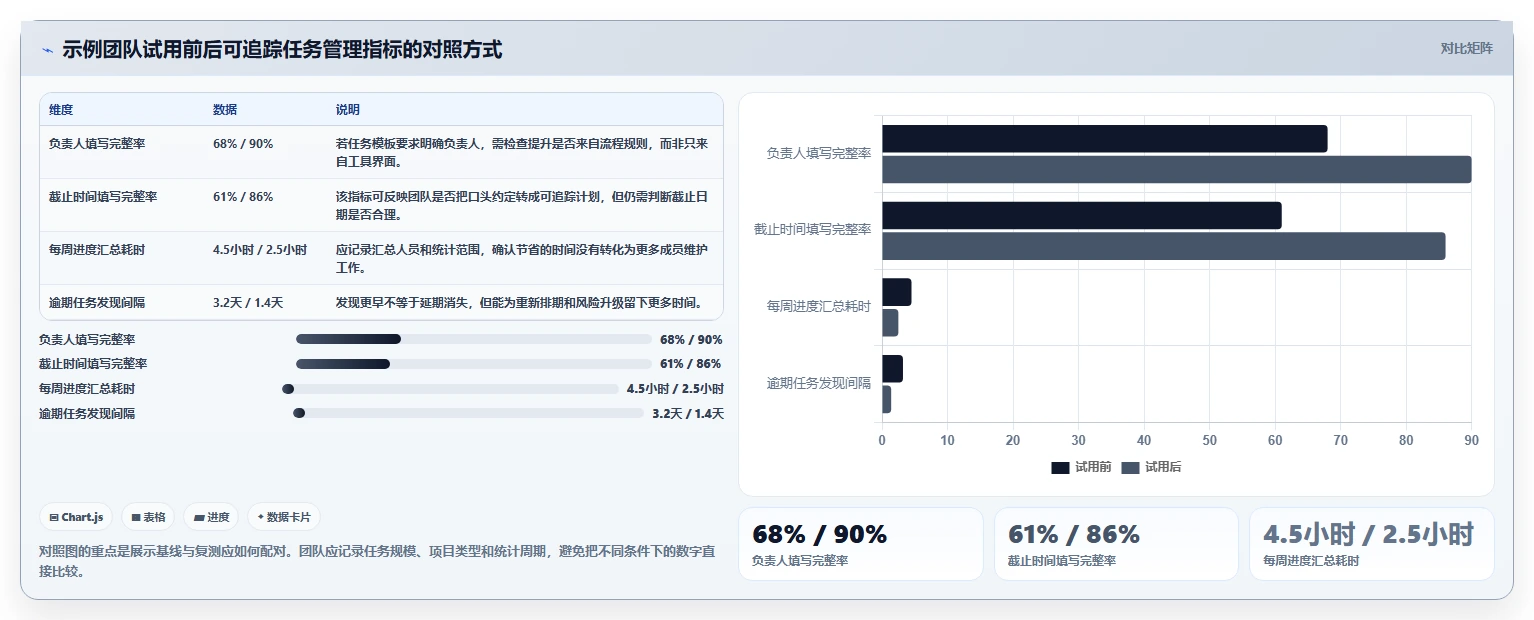Select the 表格 chip

pyautogui.click(x=148, y=517)
